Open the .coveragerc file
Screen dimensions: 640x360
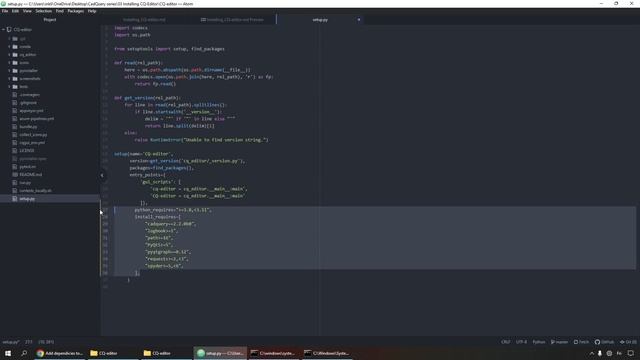[x=29, y=95]
